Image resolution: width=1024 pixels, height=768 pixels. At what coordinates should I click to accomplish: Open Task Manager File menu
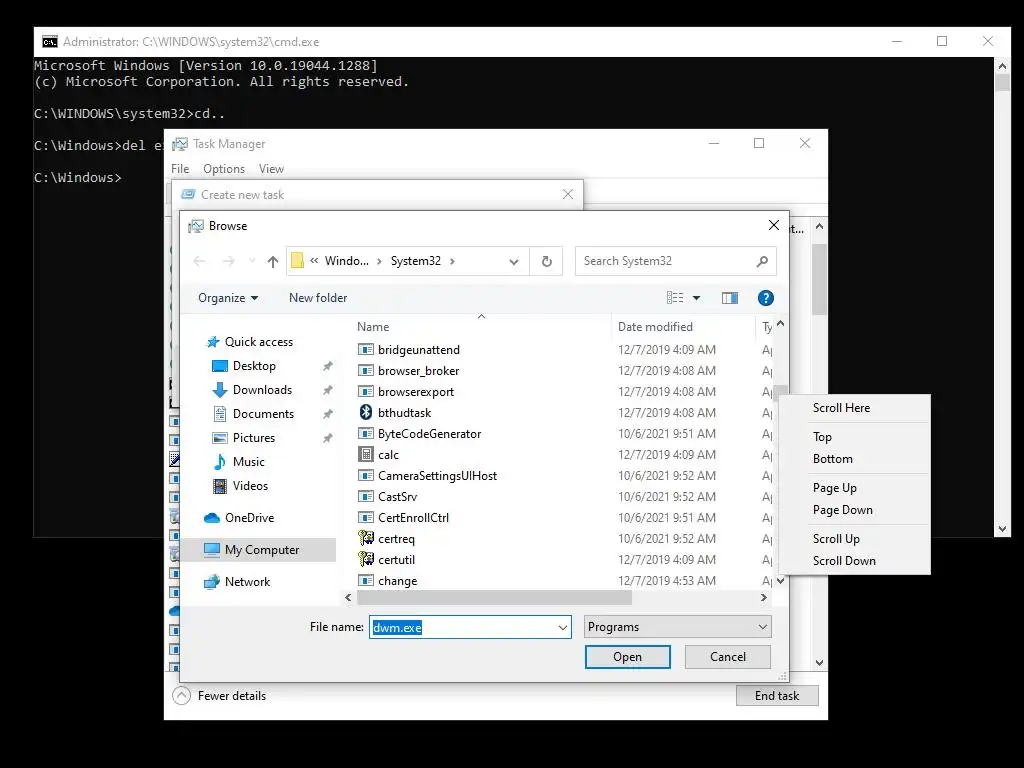pos(180,168)
